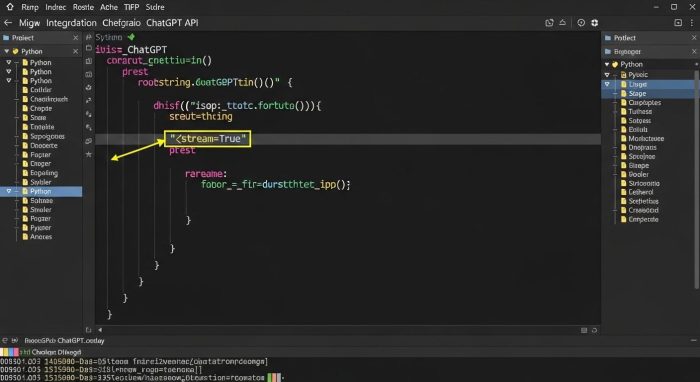Click the Migw breadcrumb

(x=29, y=23)
